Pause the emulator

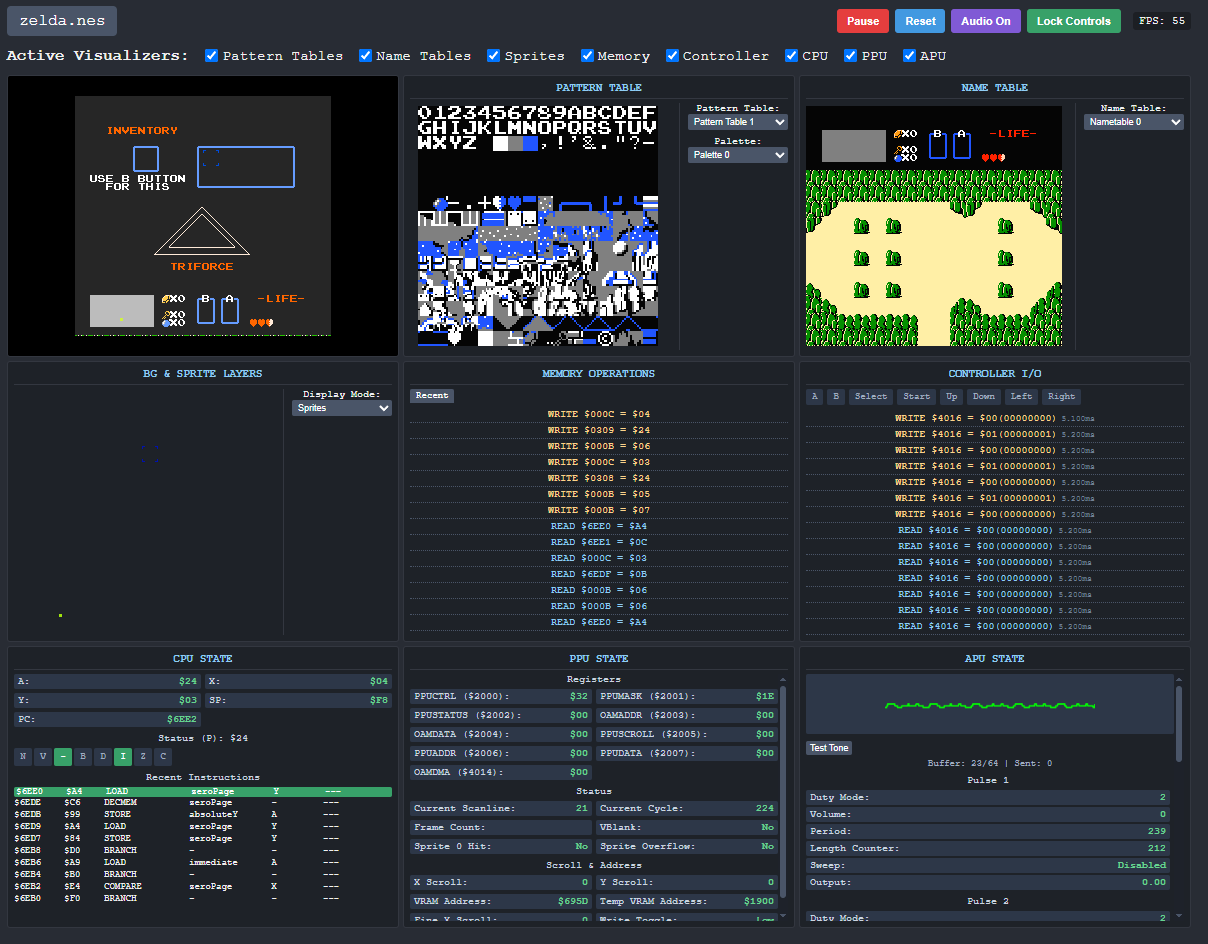(x=862, y=20)
